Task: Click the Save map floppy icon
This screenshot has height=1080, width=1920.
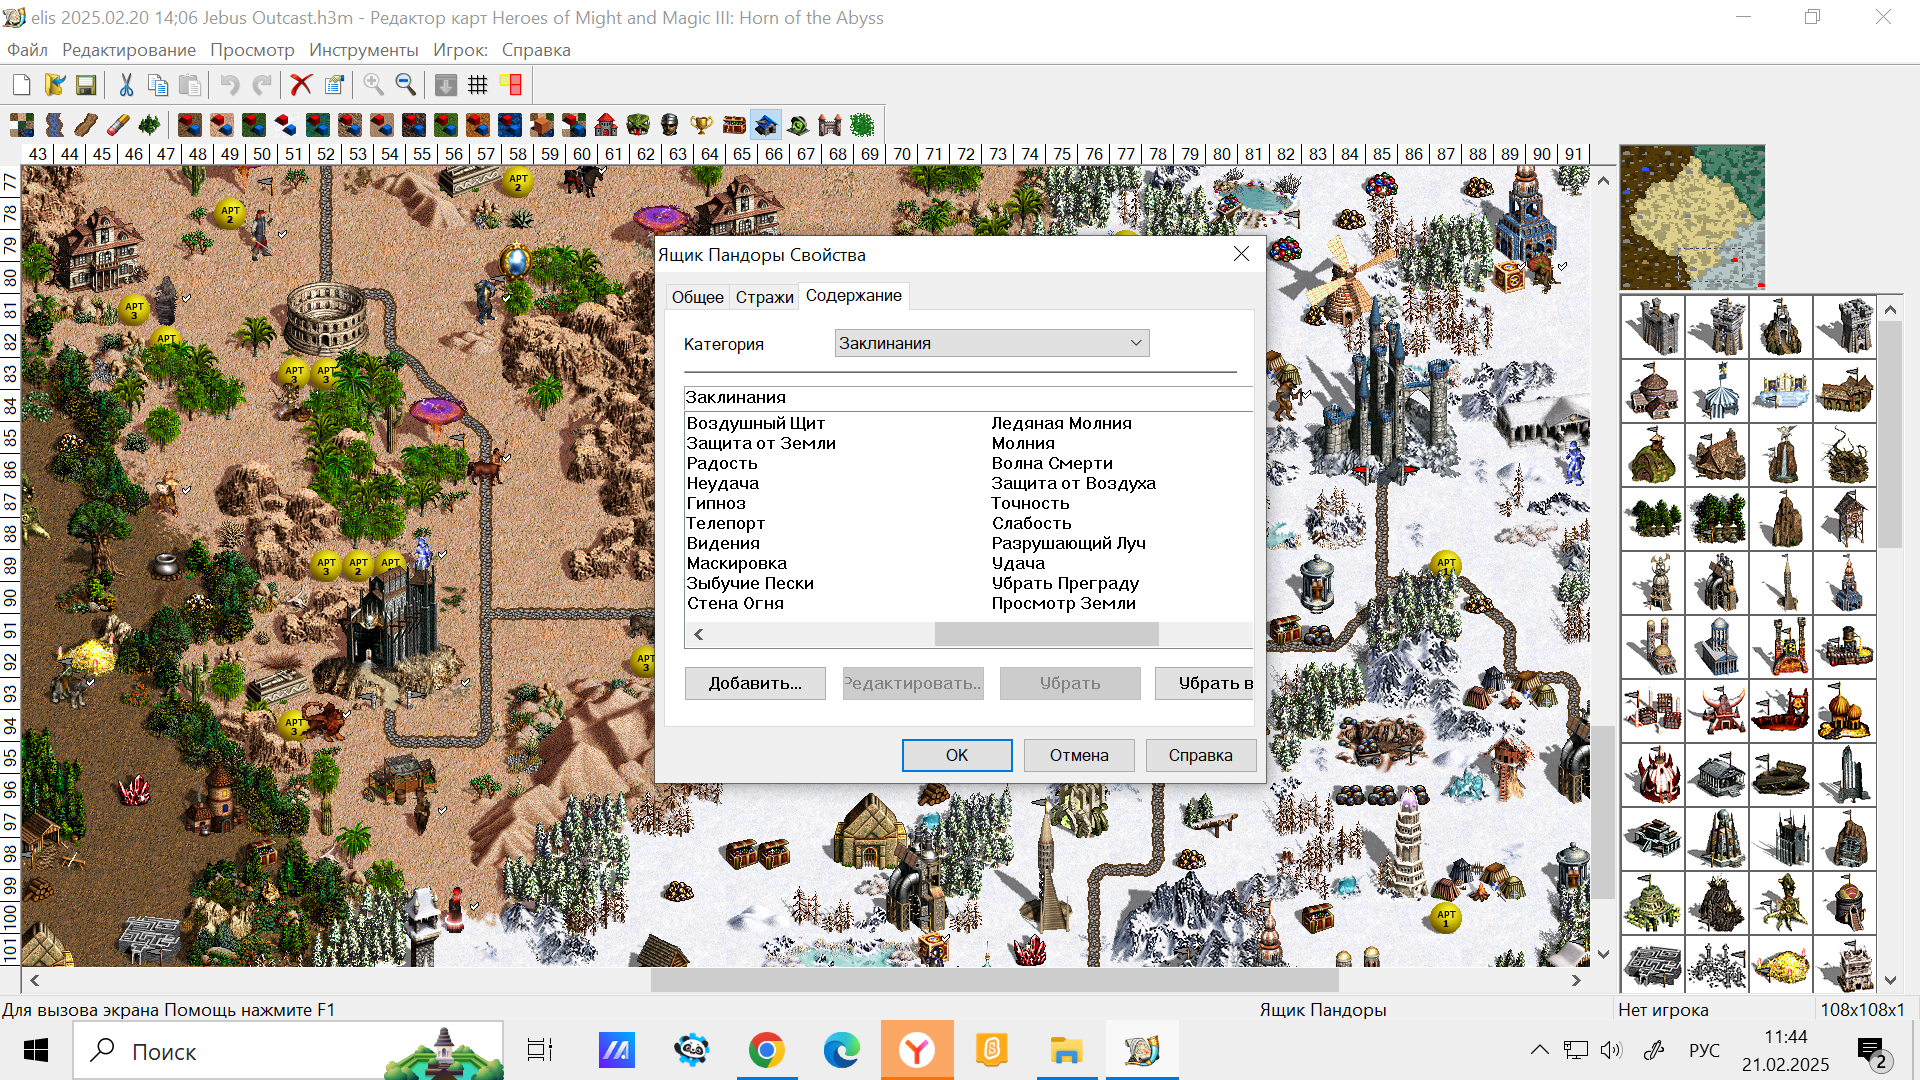Action: (x=86, y=85)
